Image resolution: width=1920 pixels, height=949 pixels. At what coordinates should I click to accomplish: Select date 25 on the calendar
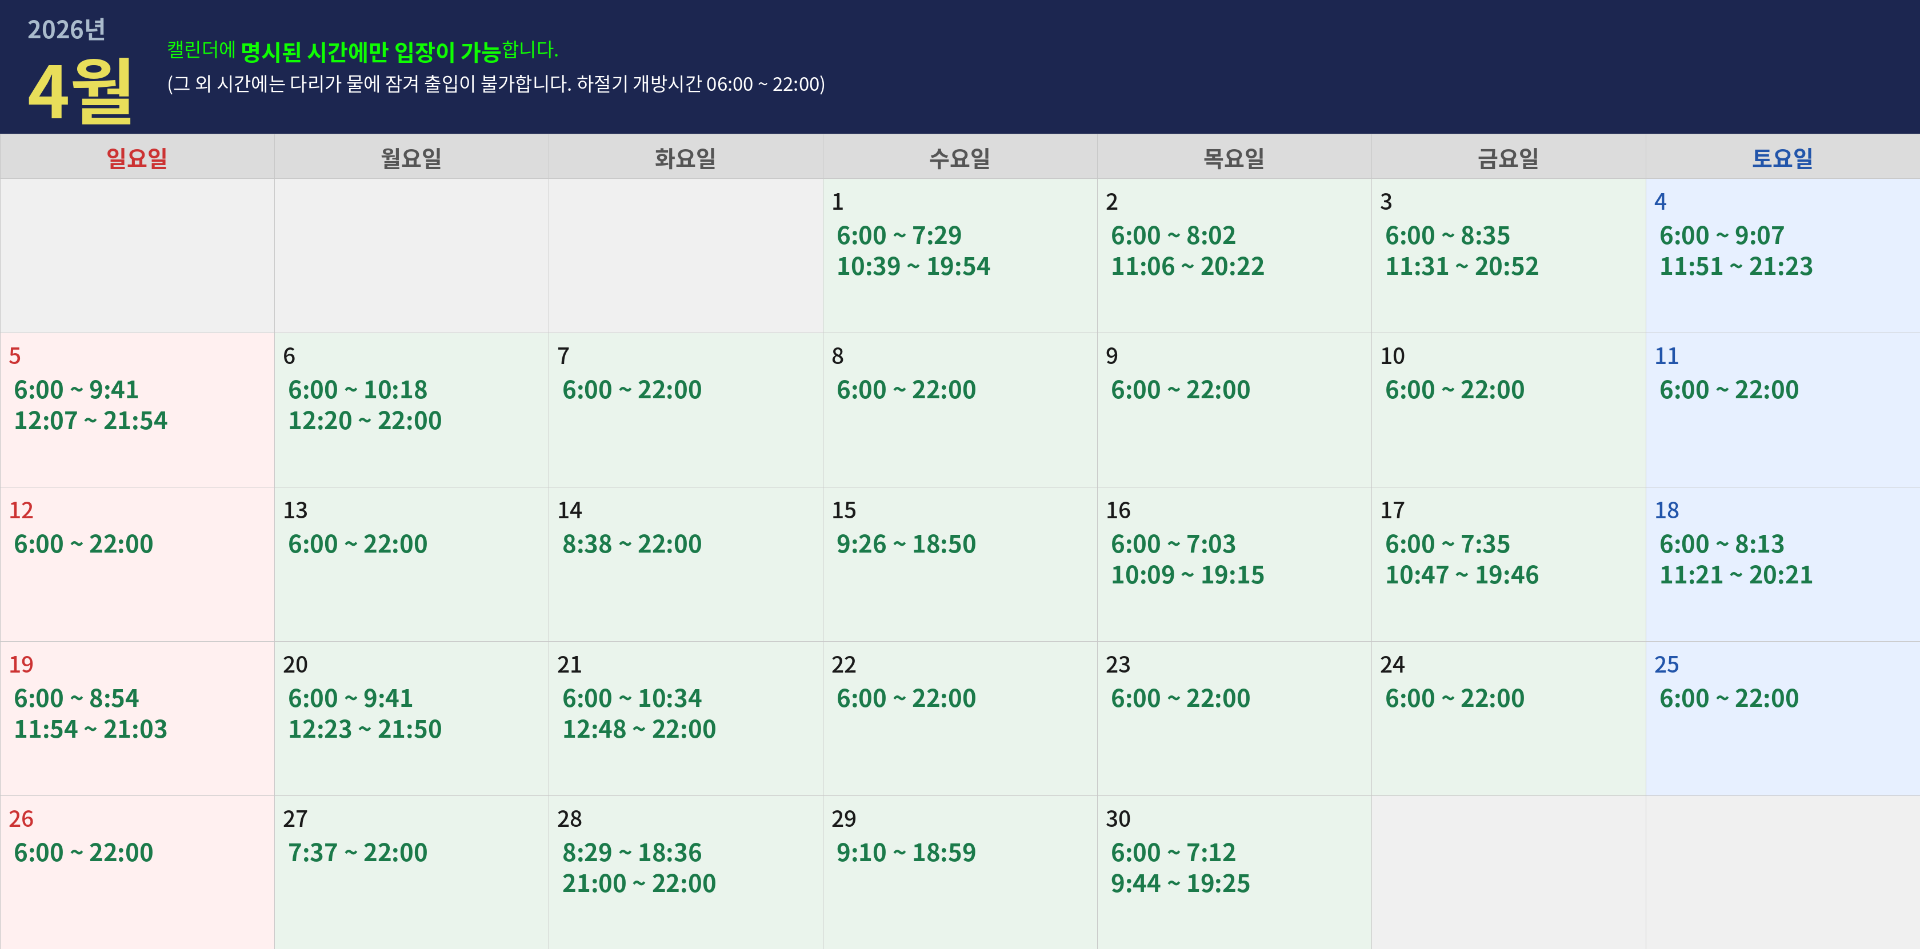pyautogui.click(x=1667, y=665)
